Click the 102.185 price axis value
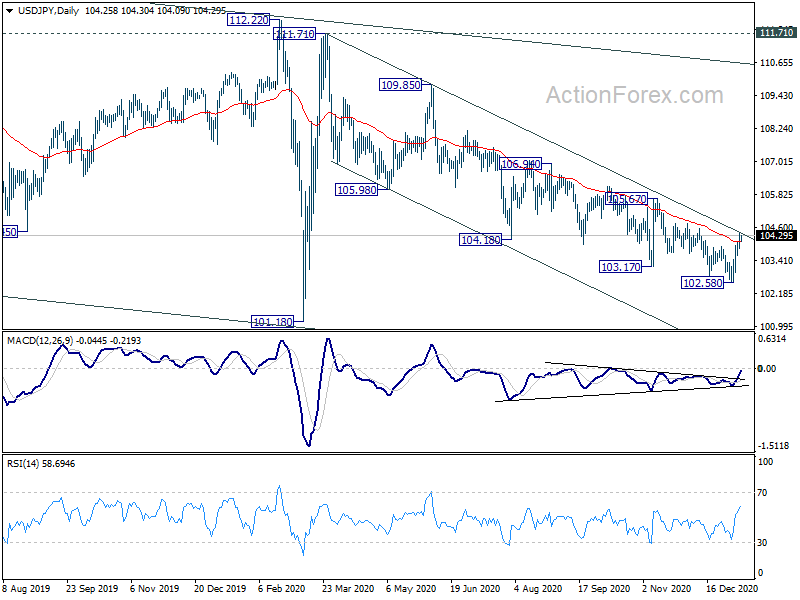 point(777,294)
